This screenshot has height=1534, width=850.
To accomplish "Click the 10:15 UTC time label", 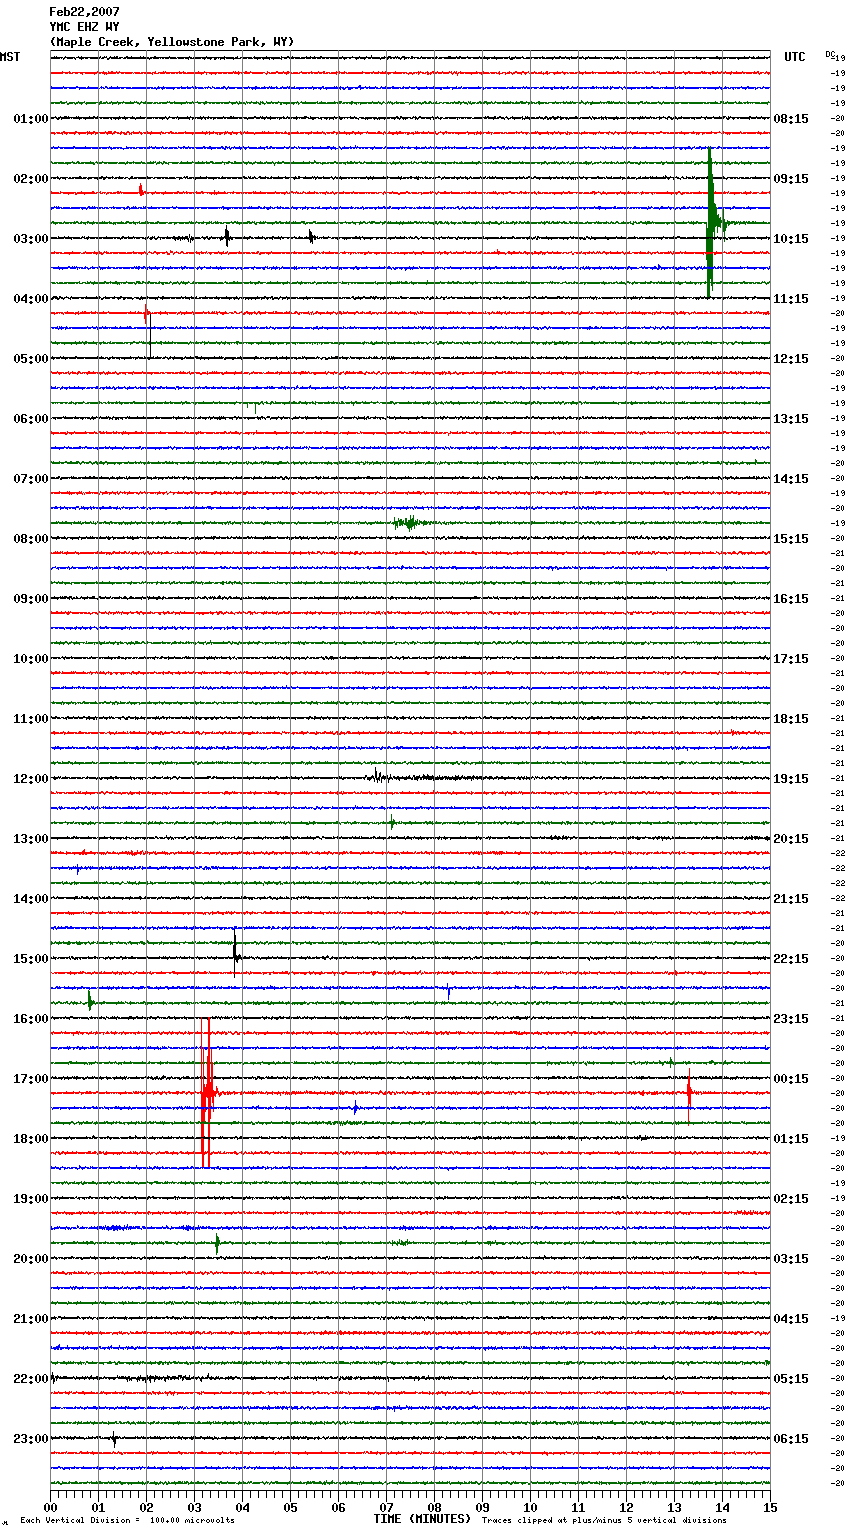I will pyautogui.click(x=791, y=239).
